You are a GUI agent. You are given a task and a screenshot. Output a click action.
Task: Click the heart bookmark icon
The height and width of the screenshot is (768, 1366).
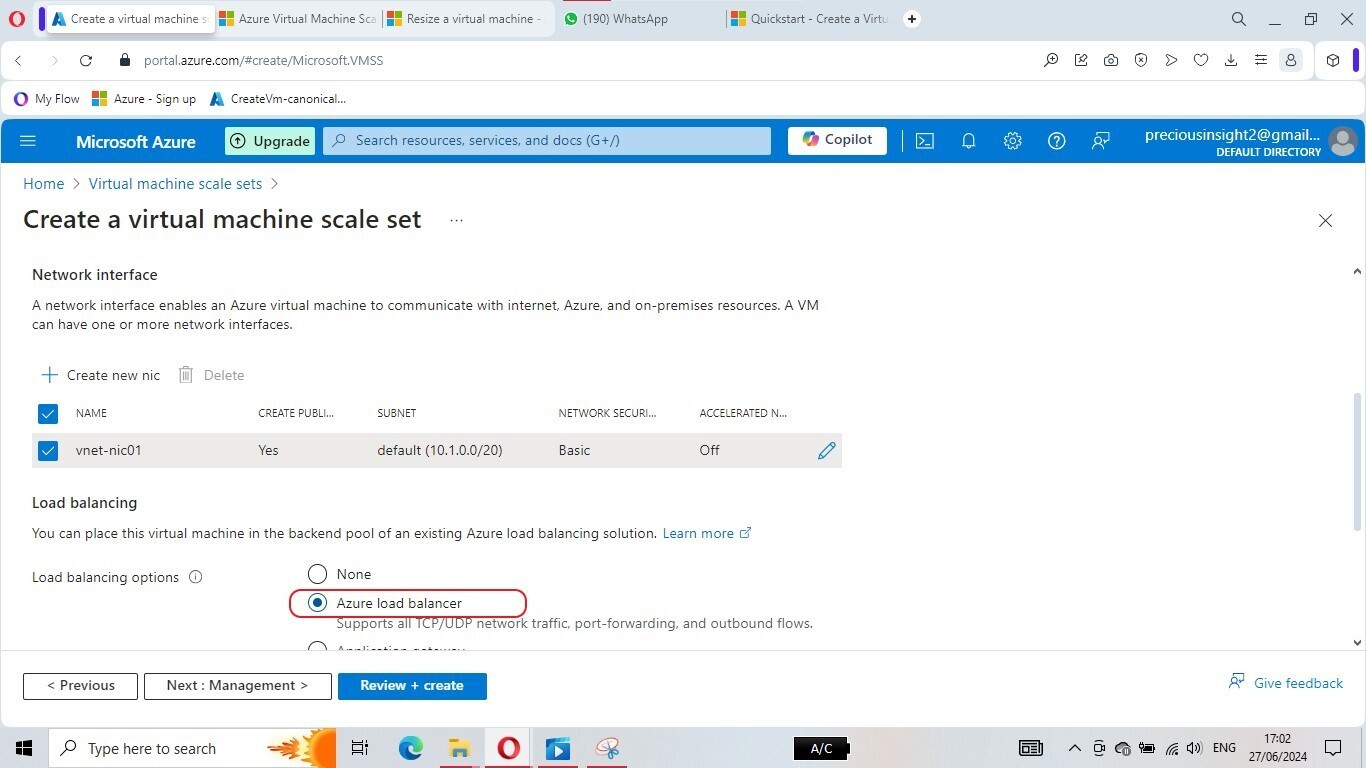[1201, 60]
